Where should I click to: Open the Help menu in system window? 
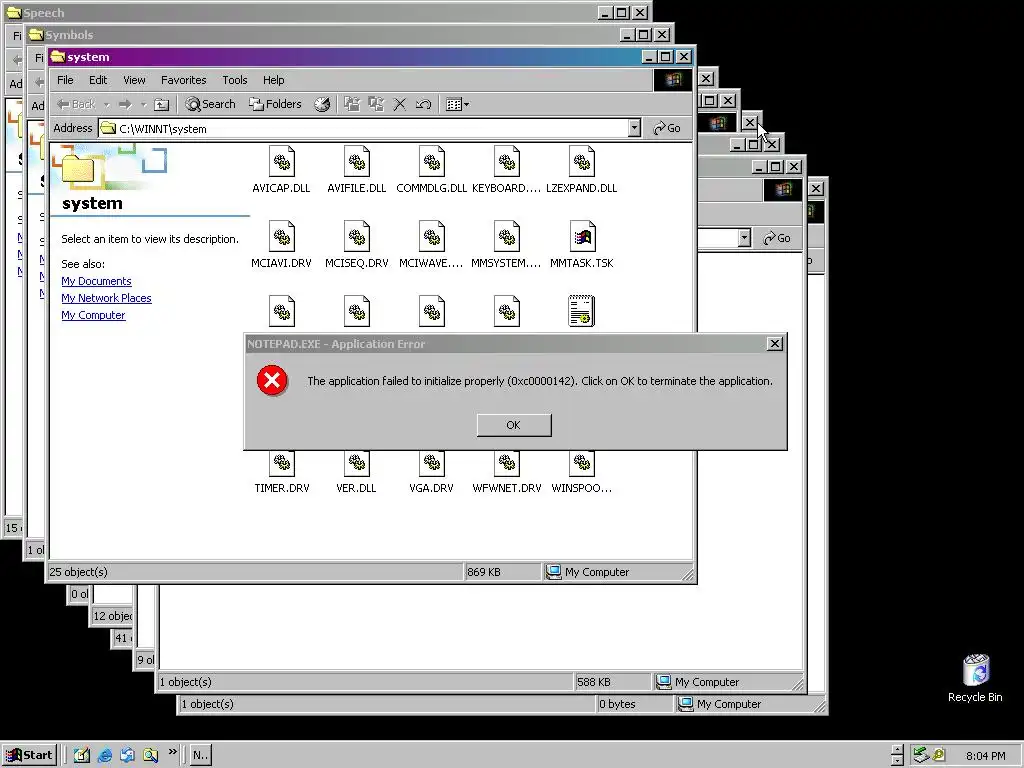click(274, 80)
